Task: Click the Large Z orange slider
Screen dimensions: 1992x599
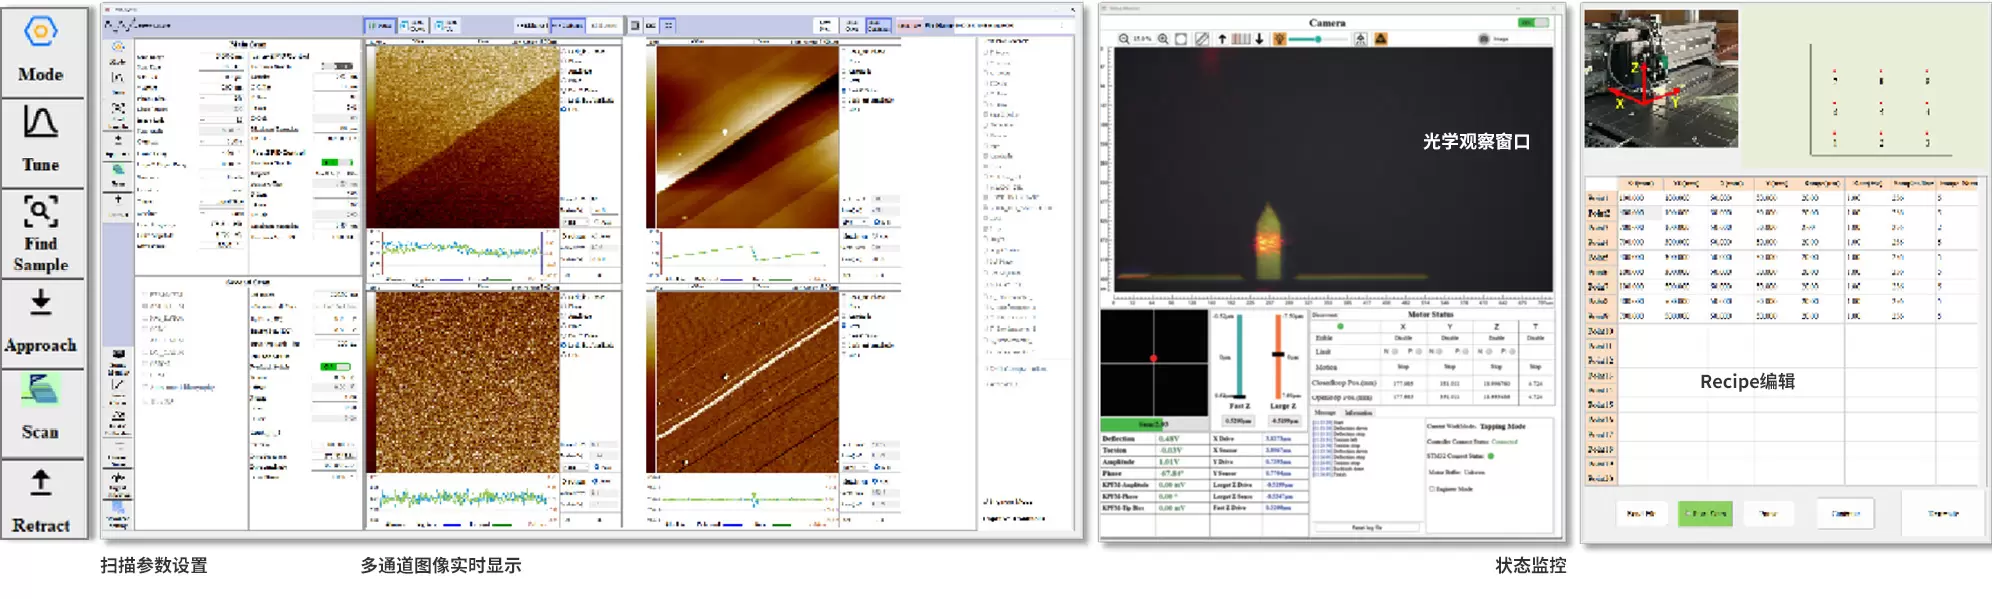Action: point(1277,354)
